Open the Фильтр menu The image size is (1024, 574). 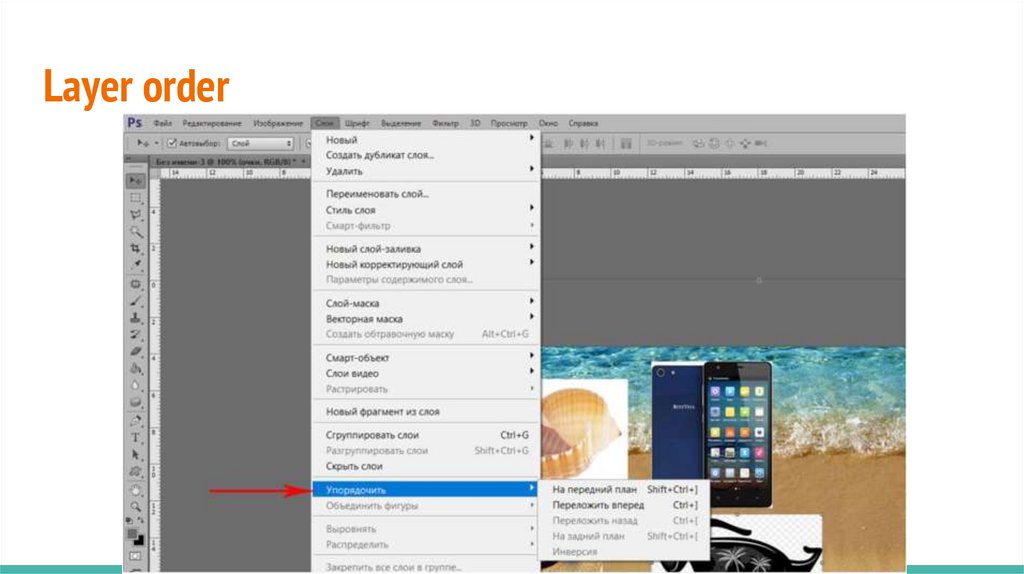(x=445, y=123)
